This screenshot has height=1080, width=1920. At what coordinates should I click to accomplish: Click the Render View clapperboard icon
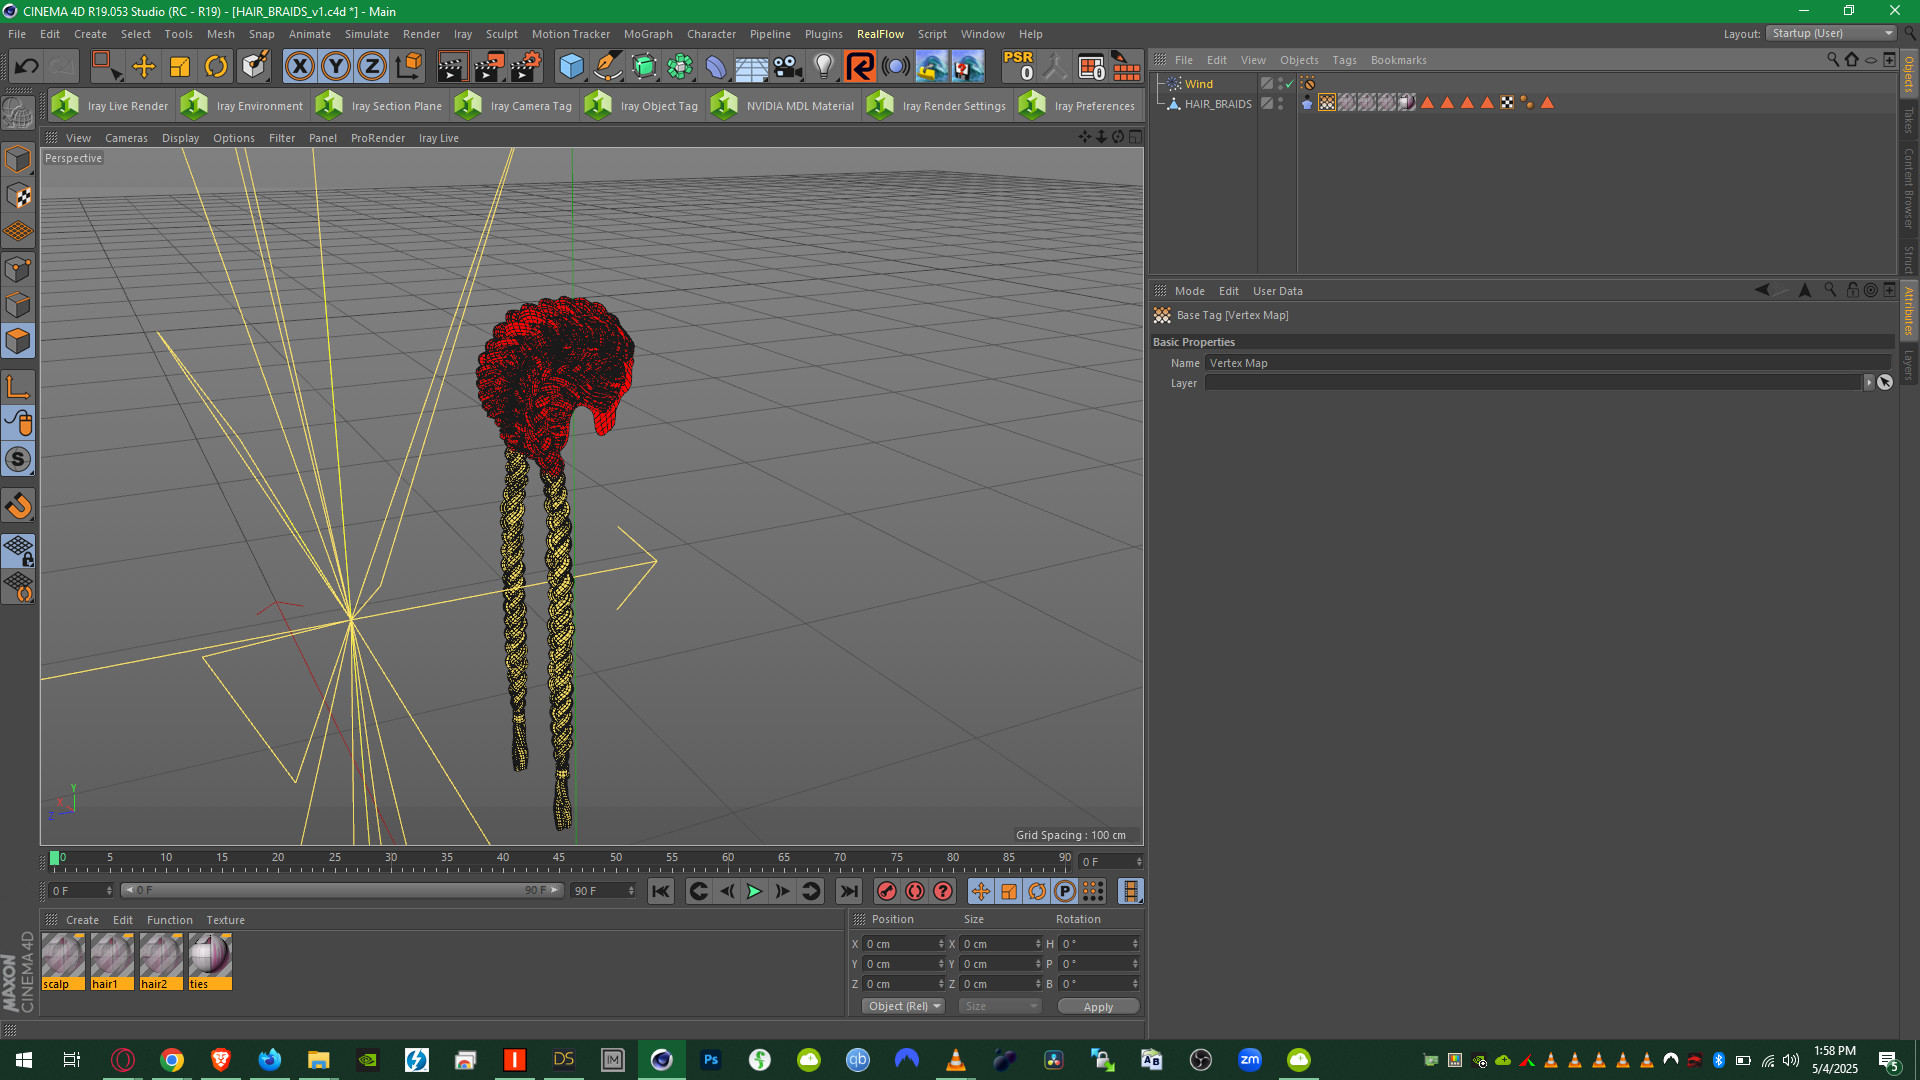tap(452, 67)
